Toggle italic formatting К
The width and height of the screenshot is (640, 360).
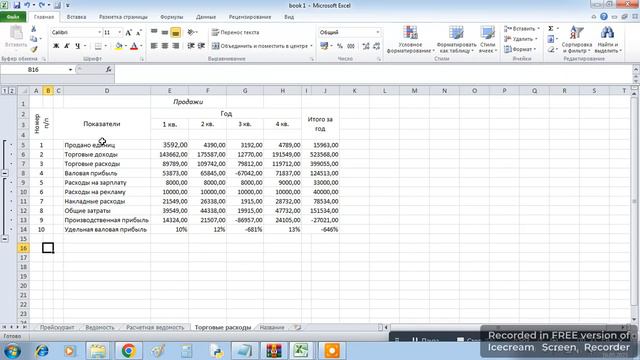click(x=67, y=46)
